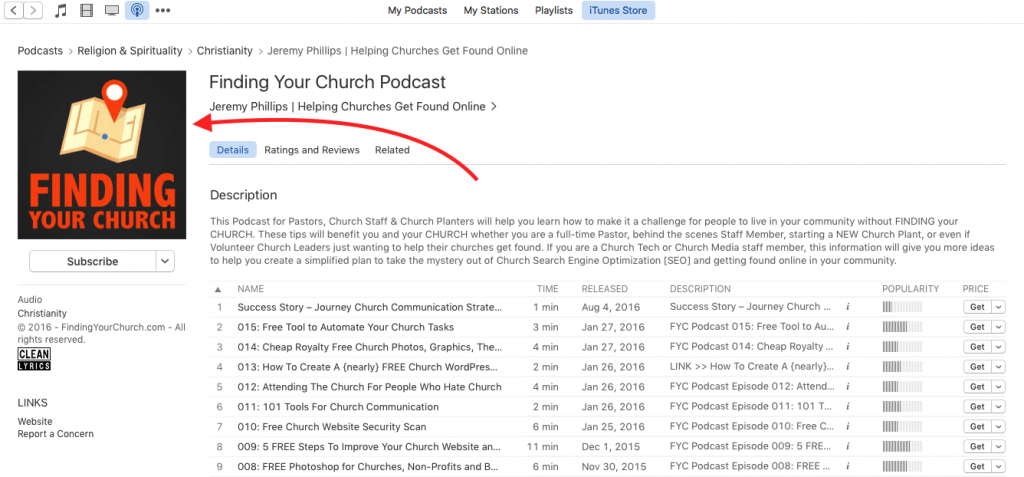Open the Movies library icon
This screenshot has height=477, width=1024.
point(86,10)
